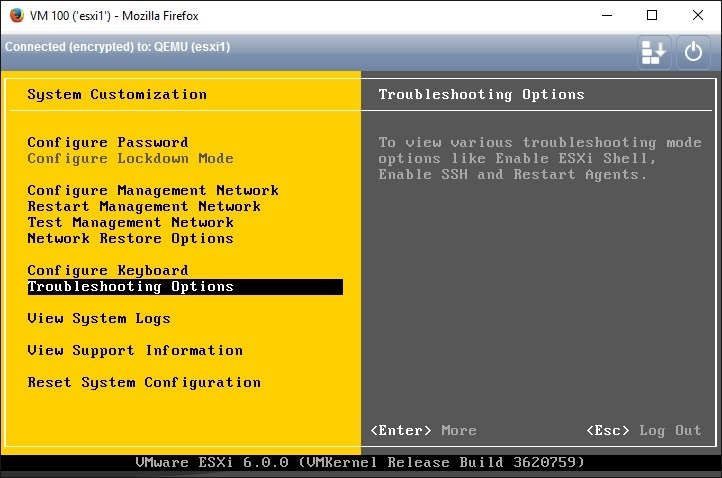
Task: Select Configure Keyboard entry
Action: 108,270
